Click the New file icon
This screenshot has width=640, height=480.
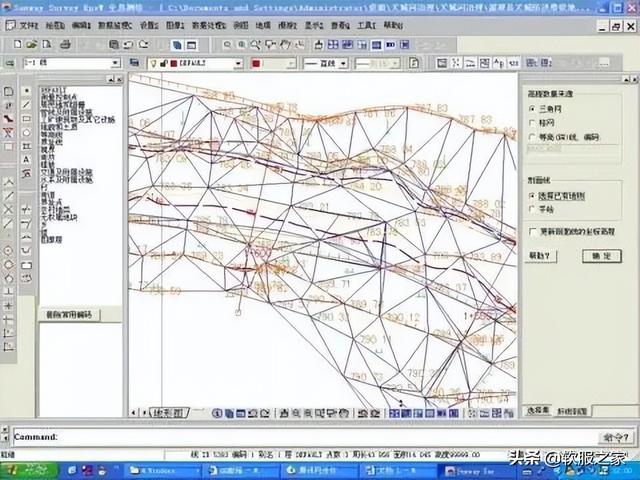tap(17, 44)
